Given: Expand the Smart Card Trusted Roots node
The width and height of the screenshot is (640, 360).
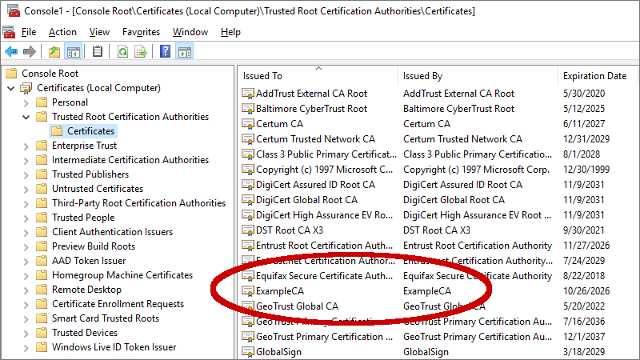Looking at the screenshot, I should [26, 320].
